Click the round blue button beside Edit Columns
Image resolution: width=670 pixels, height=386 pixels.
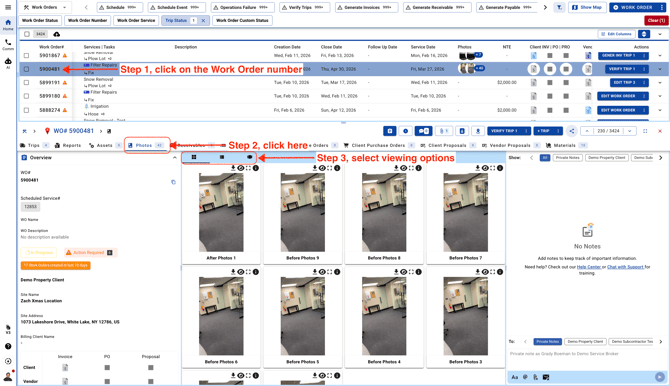[x=644, y=34]
